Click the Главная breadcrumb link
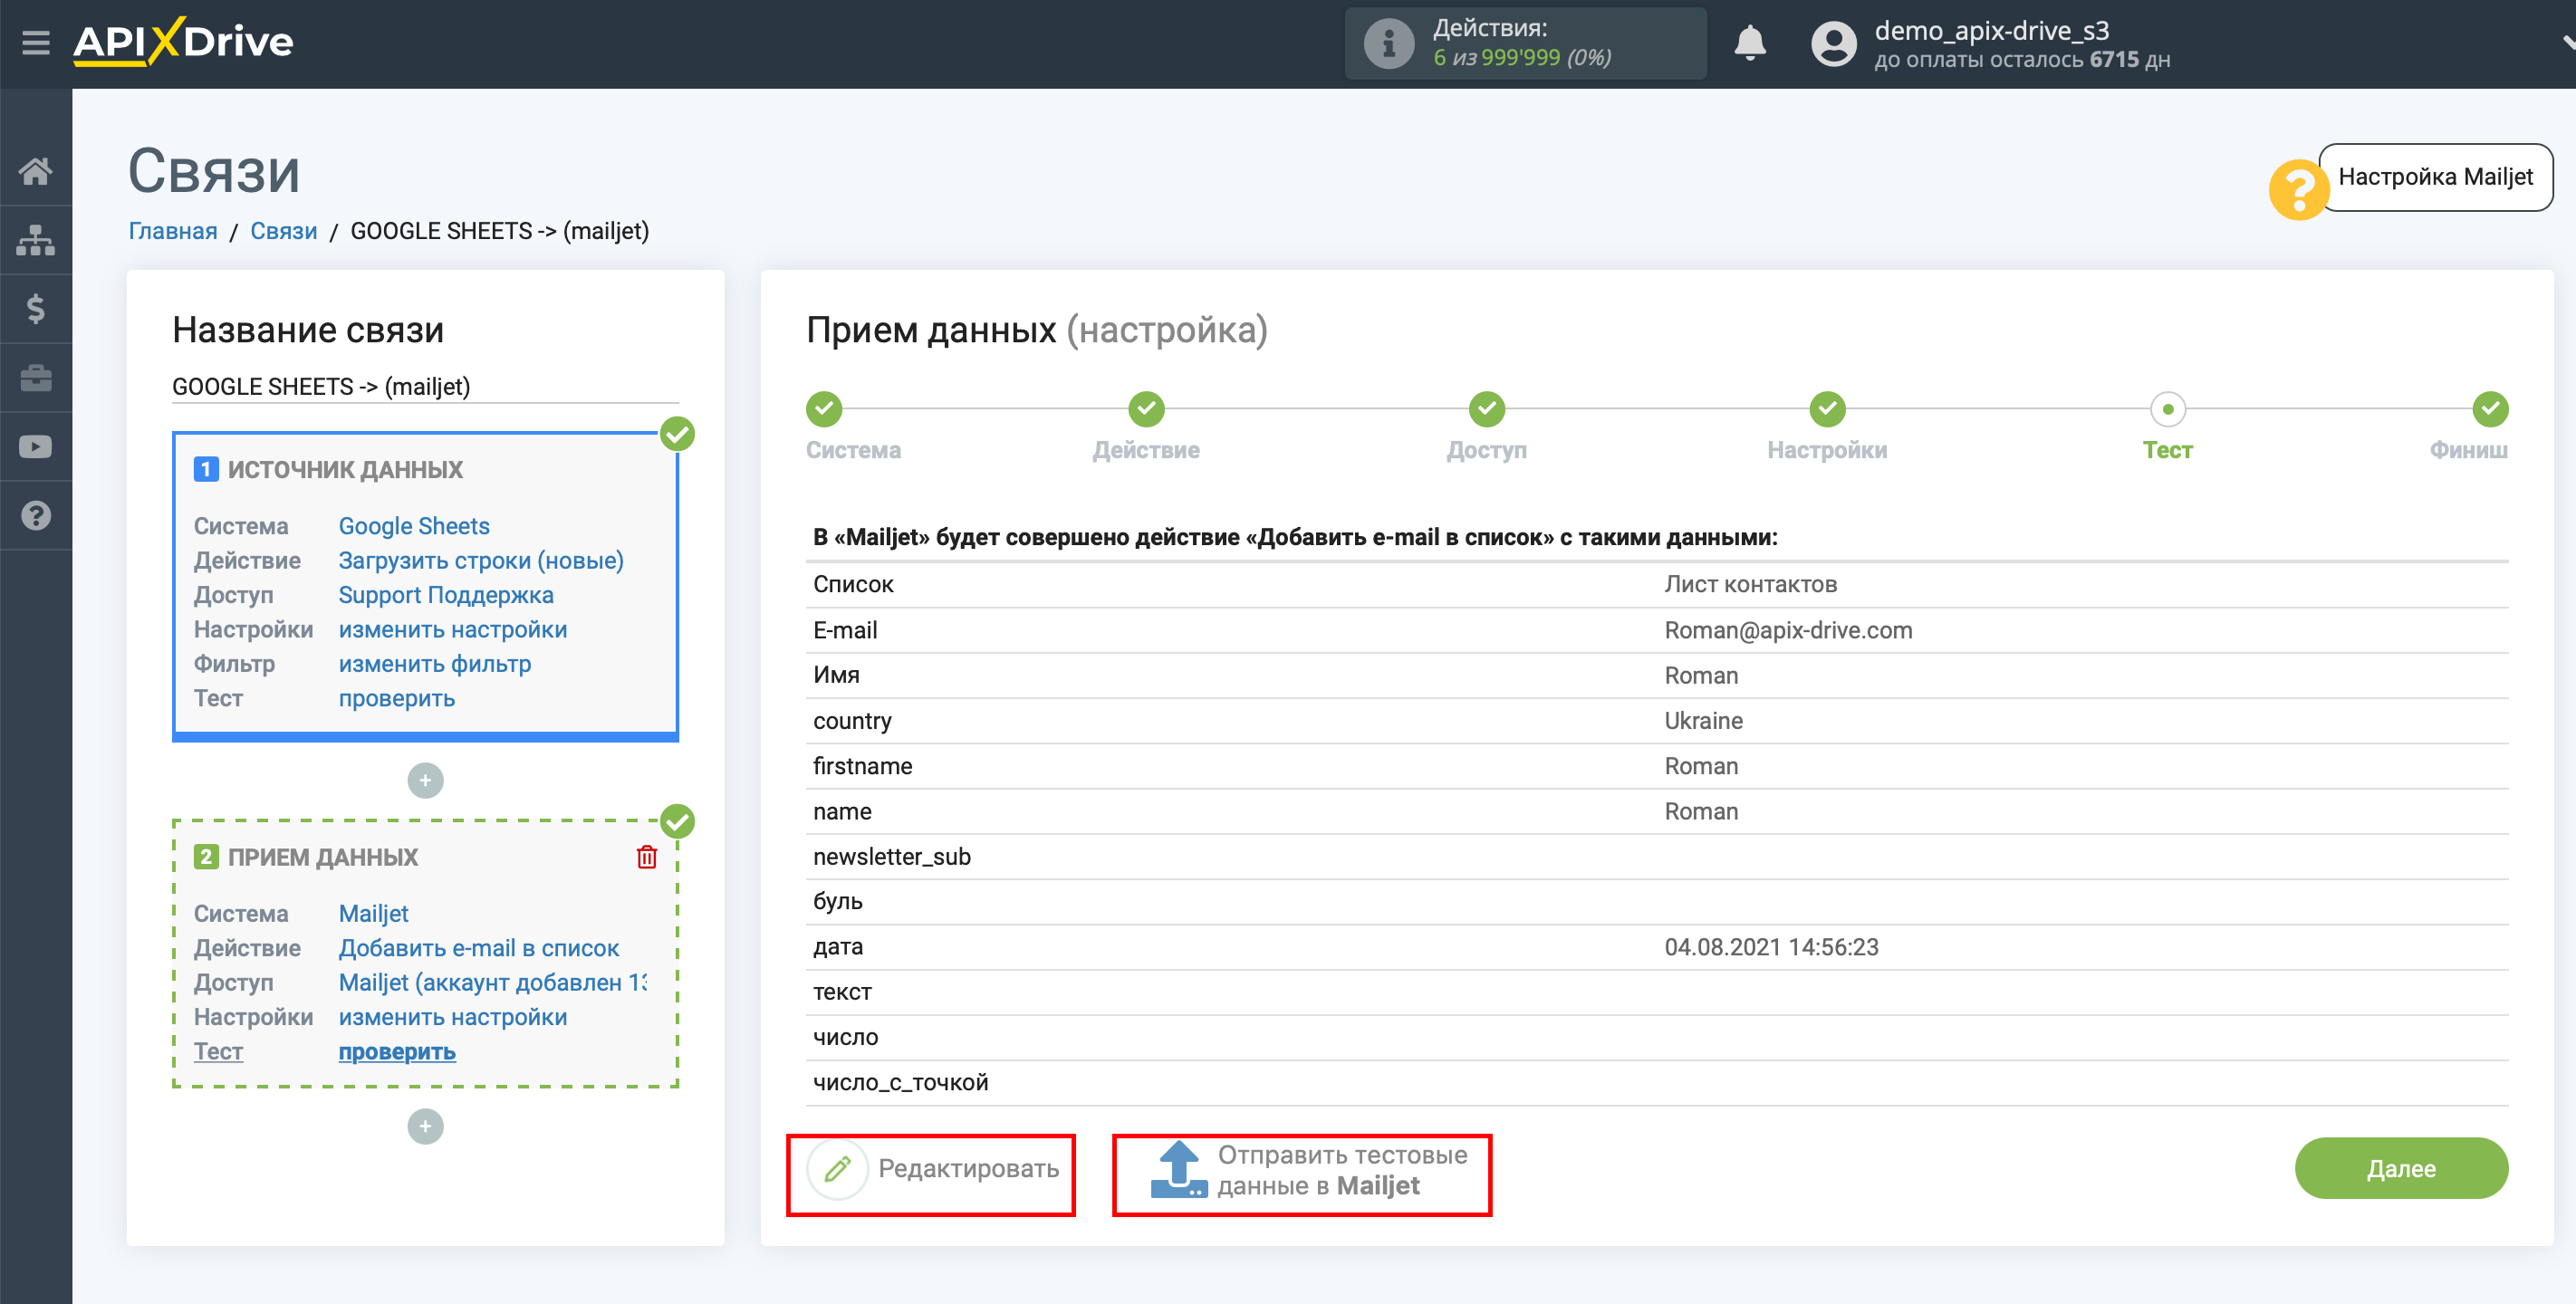Screen dimensions: 2576x1304 (x=173, y=231)
